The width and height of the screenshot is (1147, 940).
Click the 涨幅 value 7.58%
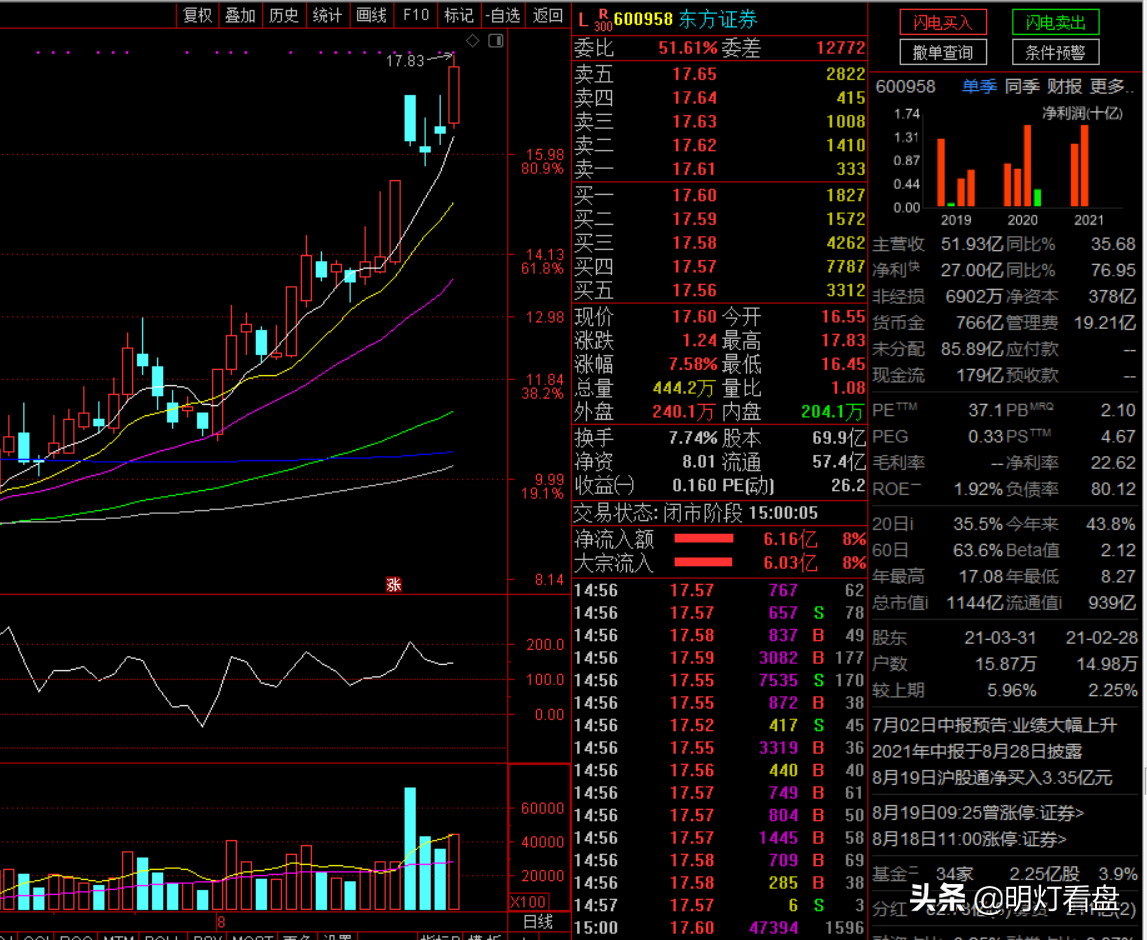pyautogui.click(x=693, y=364)
